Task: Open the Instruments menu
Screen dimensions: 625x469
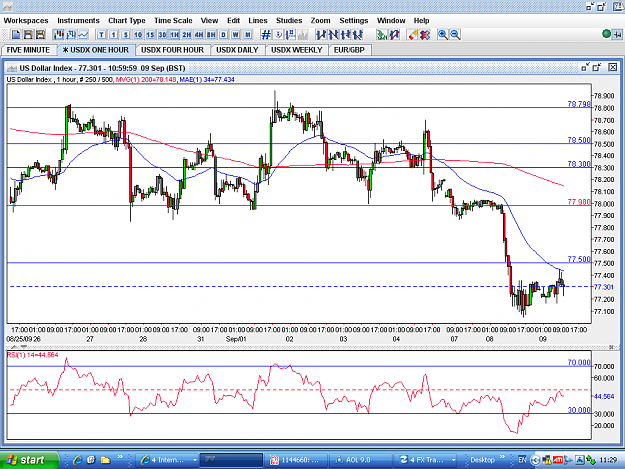Action: click(x=78, y=20)
